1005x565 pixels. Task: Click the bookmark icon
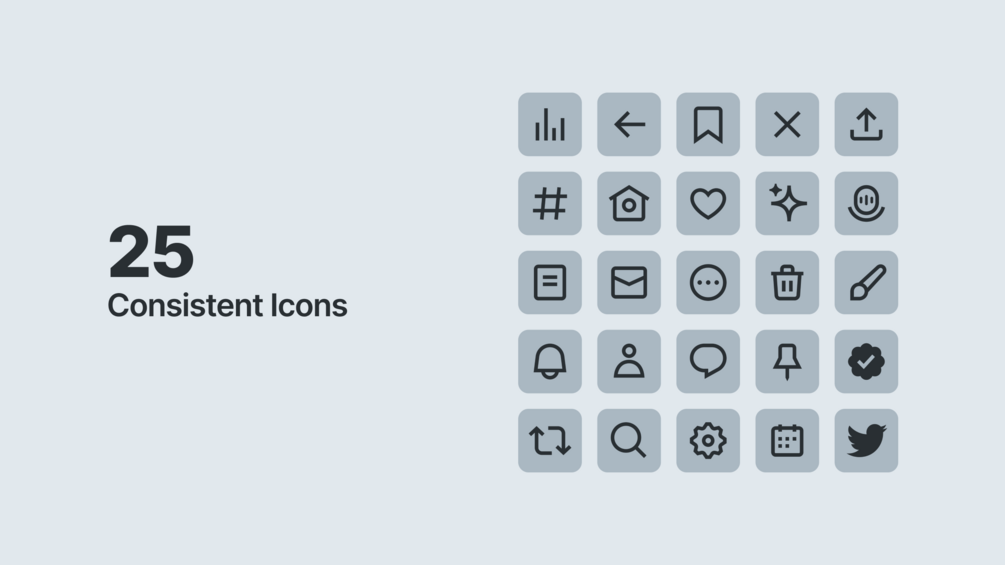click(x=708, y=124)
